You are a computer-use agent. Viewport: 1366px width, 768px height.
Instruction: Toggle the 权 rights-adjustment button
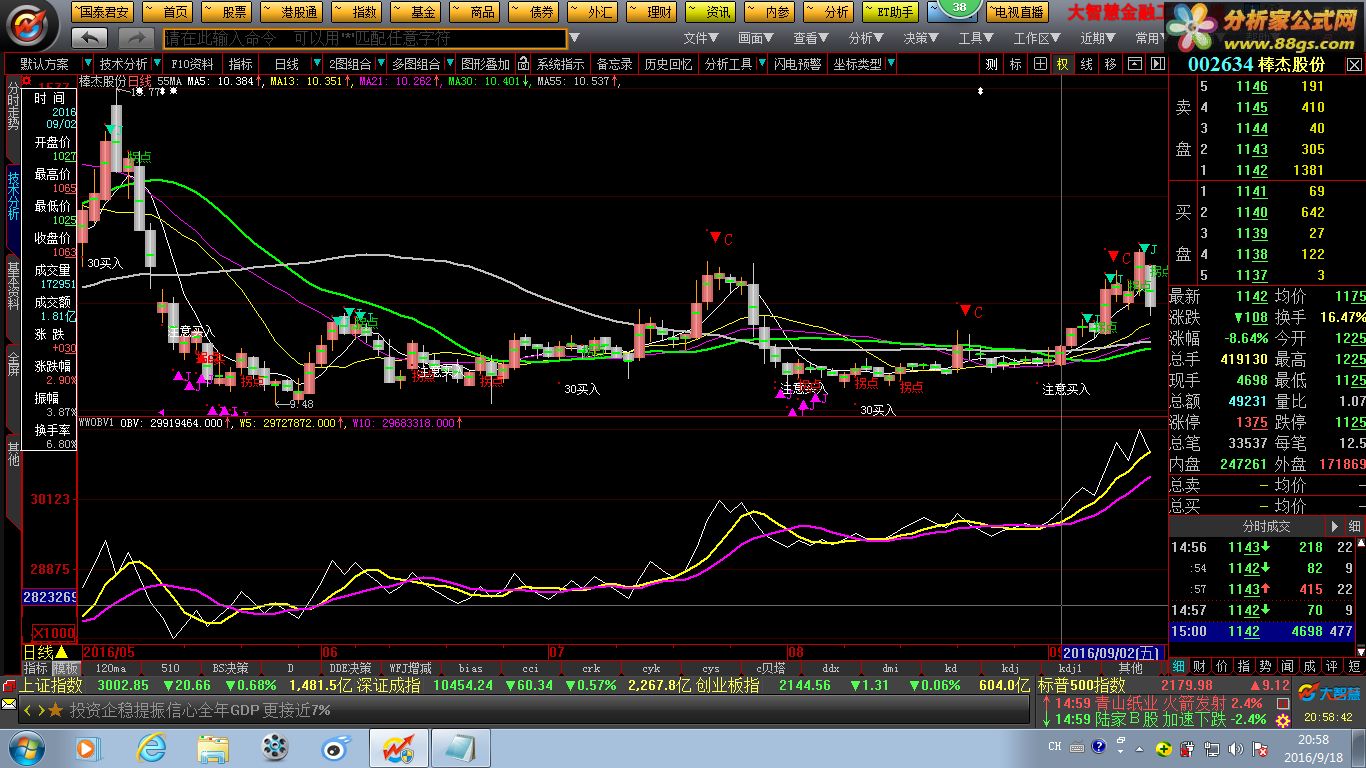tap(1062, 63)
